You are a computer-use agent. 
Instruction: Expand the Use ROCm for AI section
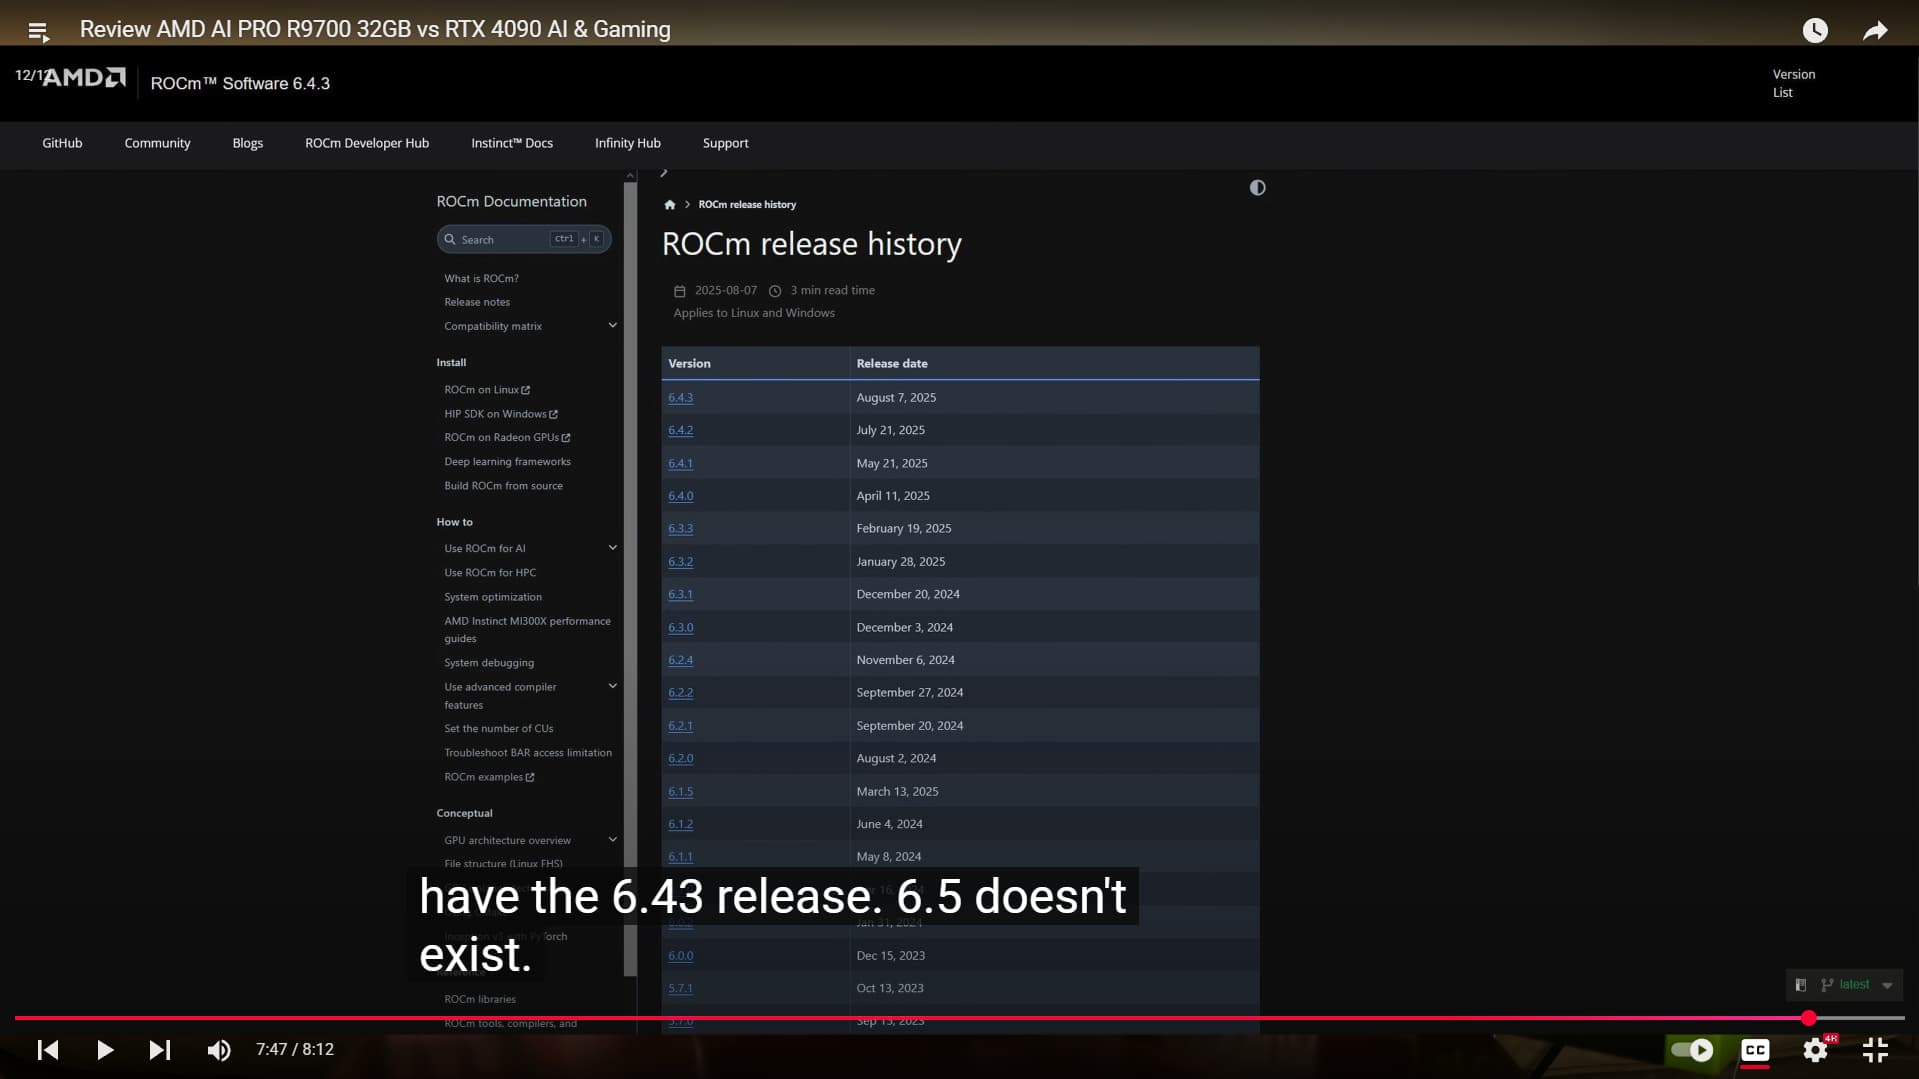pos(612,548)
